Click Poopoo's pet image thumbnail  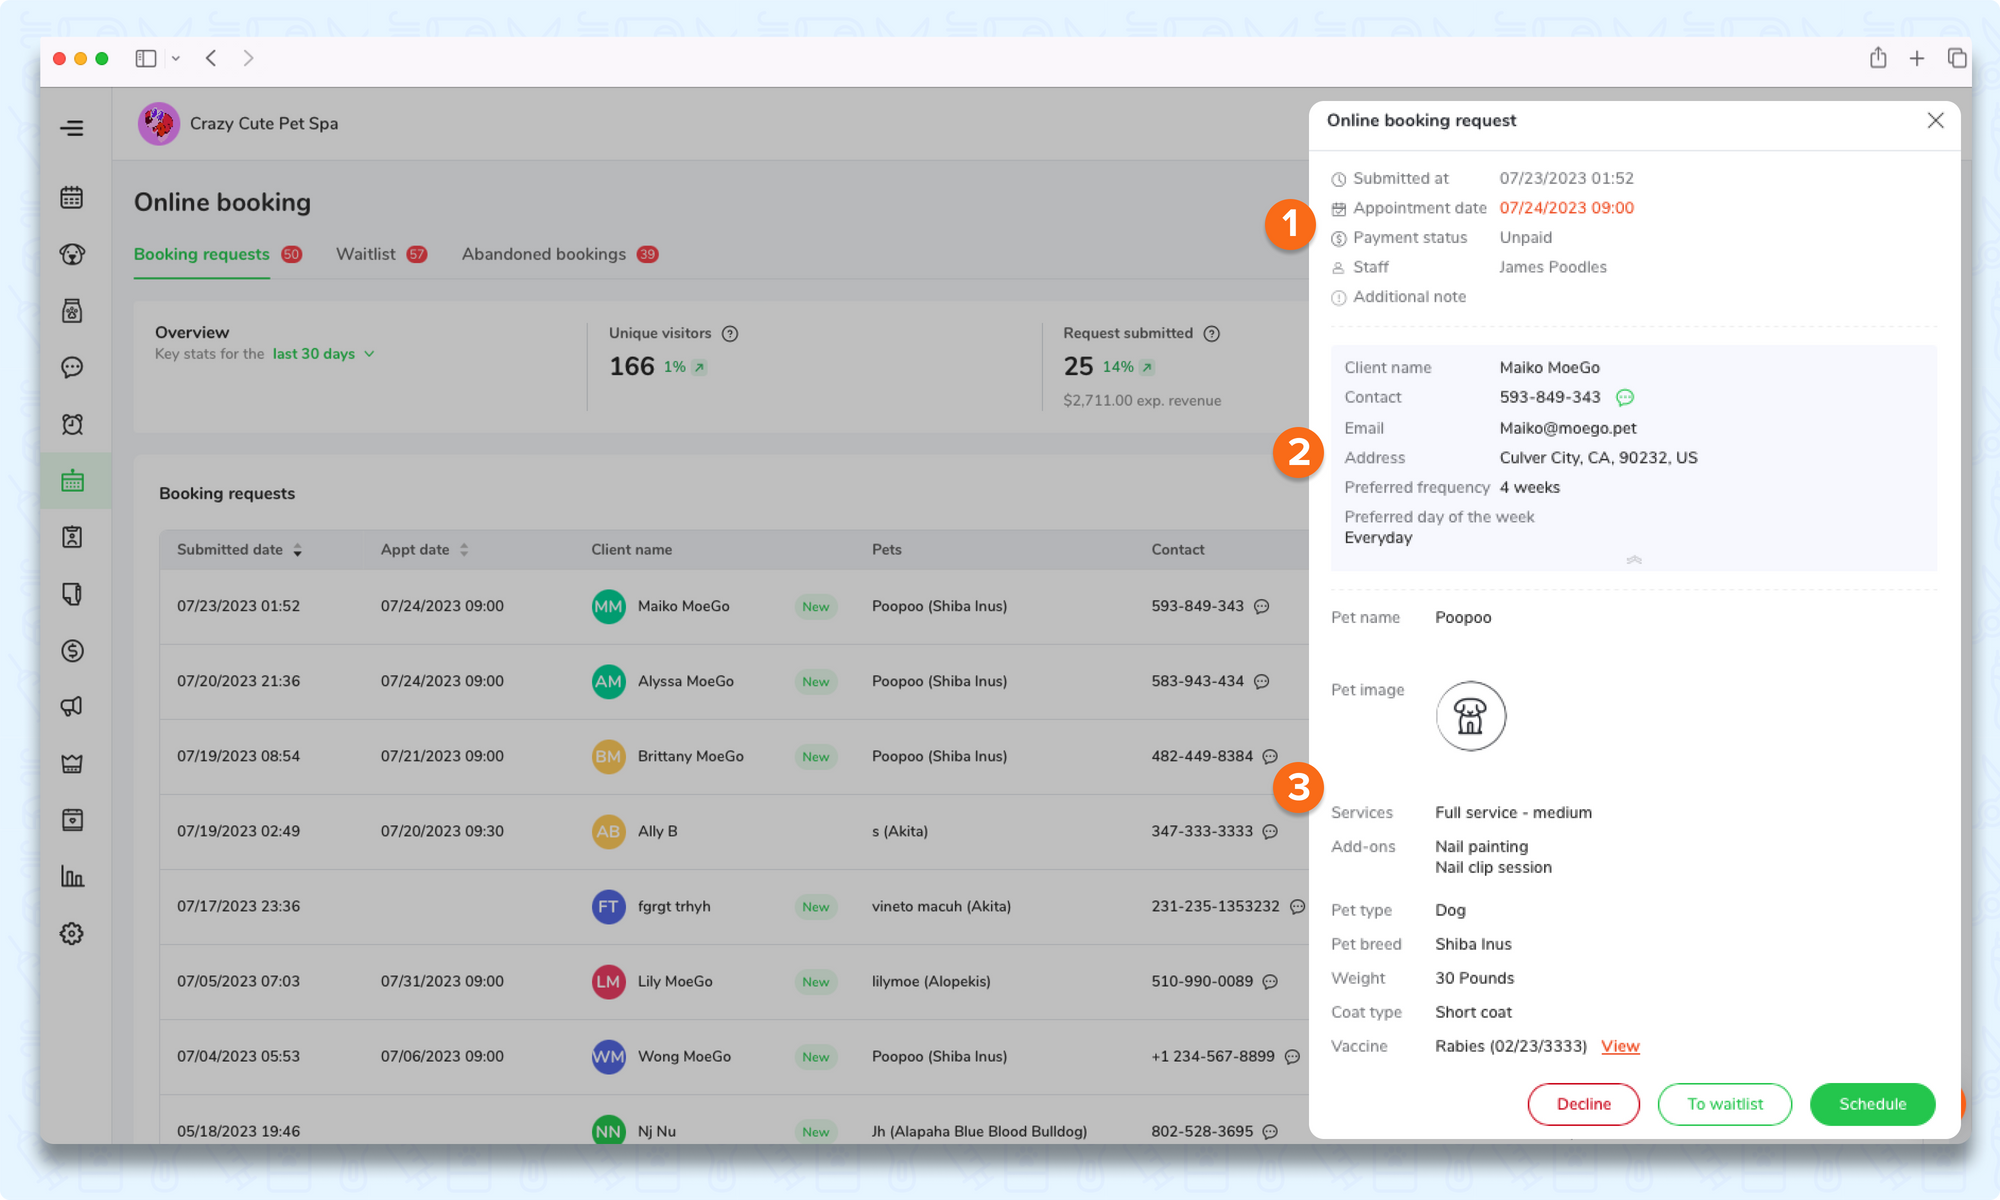[x=1470, y=716]
